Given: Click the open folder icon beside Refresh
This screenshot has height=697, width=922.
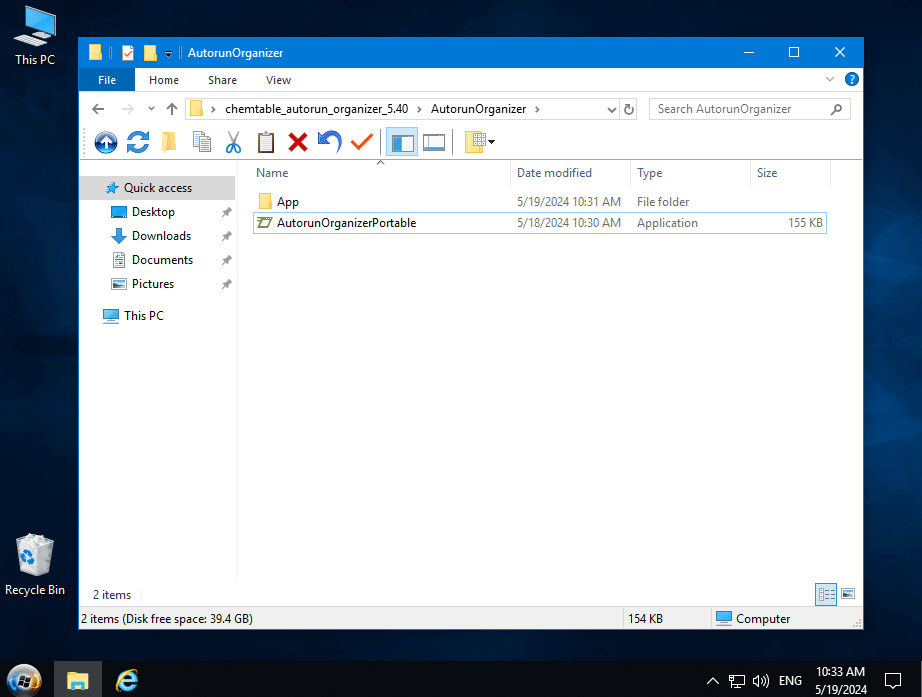Looking at the screenshot, I should pos(169,142).
